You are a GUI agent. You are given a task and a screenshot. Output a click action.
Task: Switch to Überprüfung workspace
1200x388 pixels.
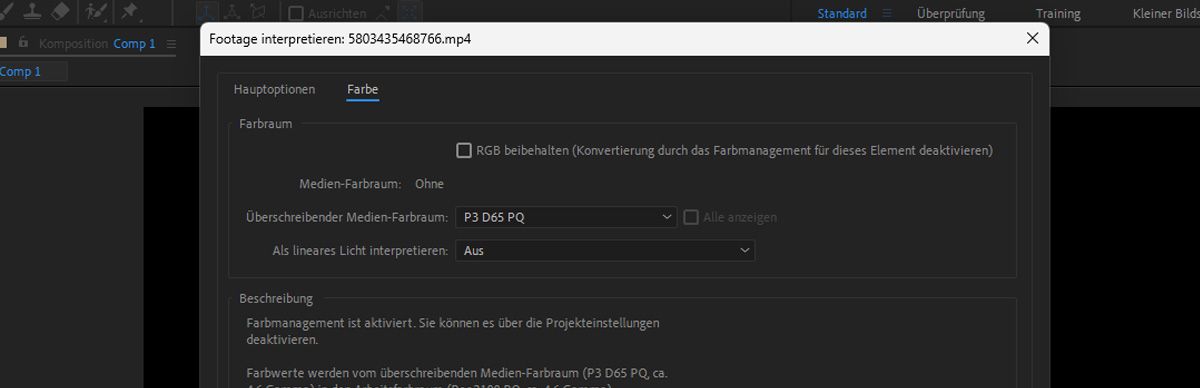pyautogui.click(x=951, y=13)
